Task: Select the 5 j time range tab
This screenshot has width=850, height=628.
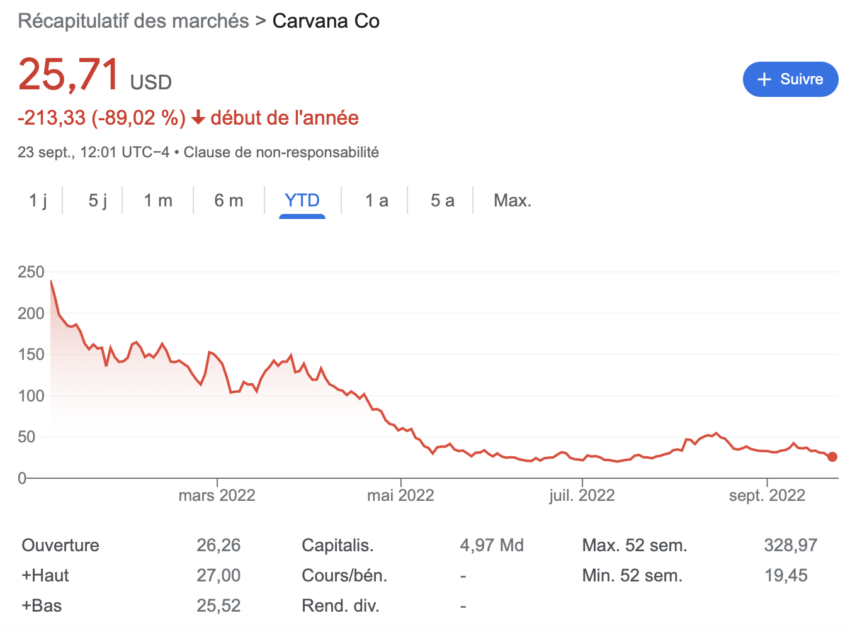Action: click(98, 200)
